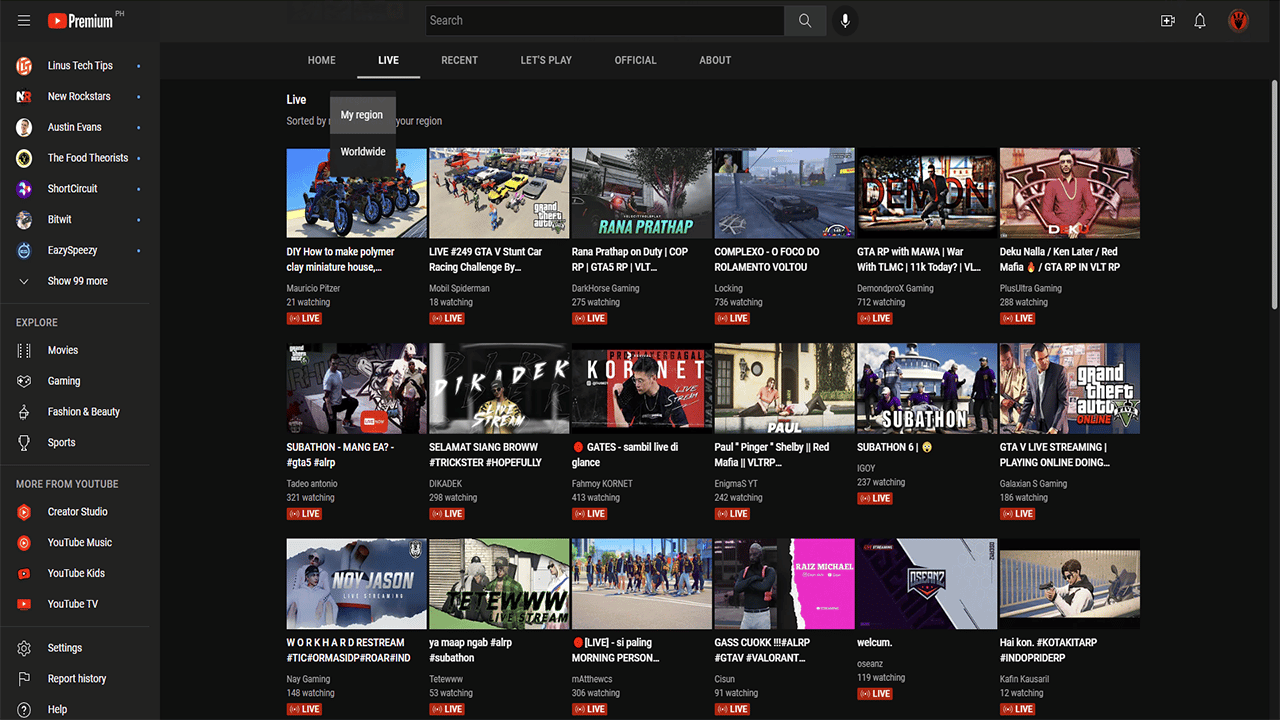Click the YouTube Kids icon
This screenshot has width=1280, height=720.
pyautogui.click(x=24, y=574)
